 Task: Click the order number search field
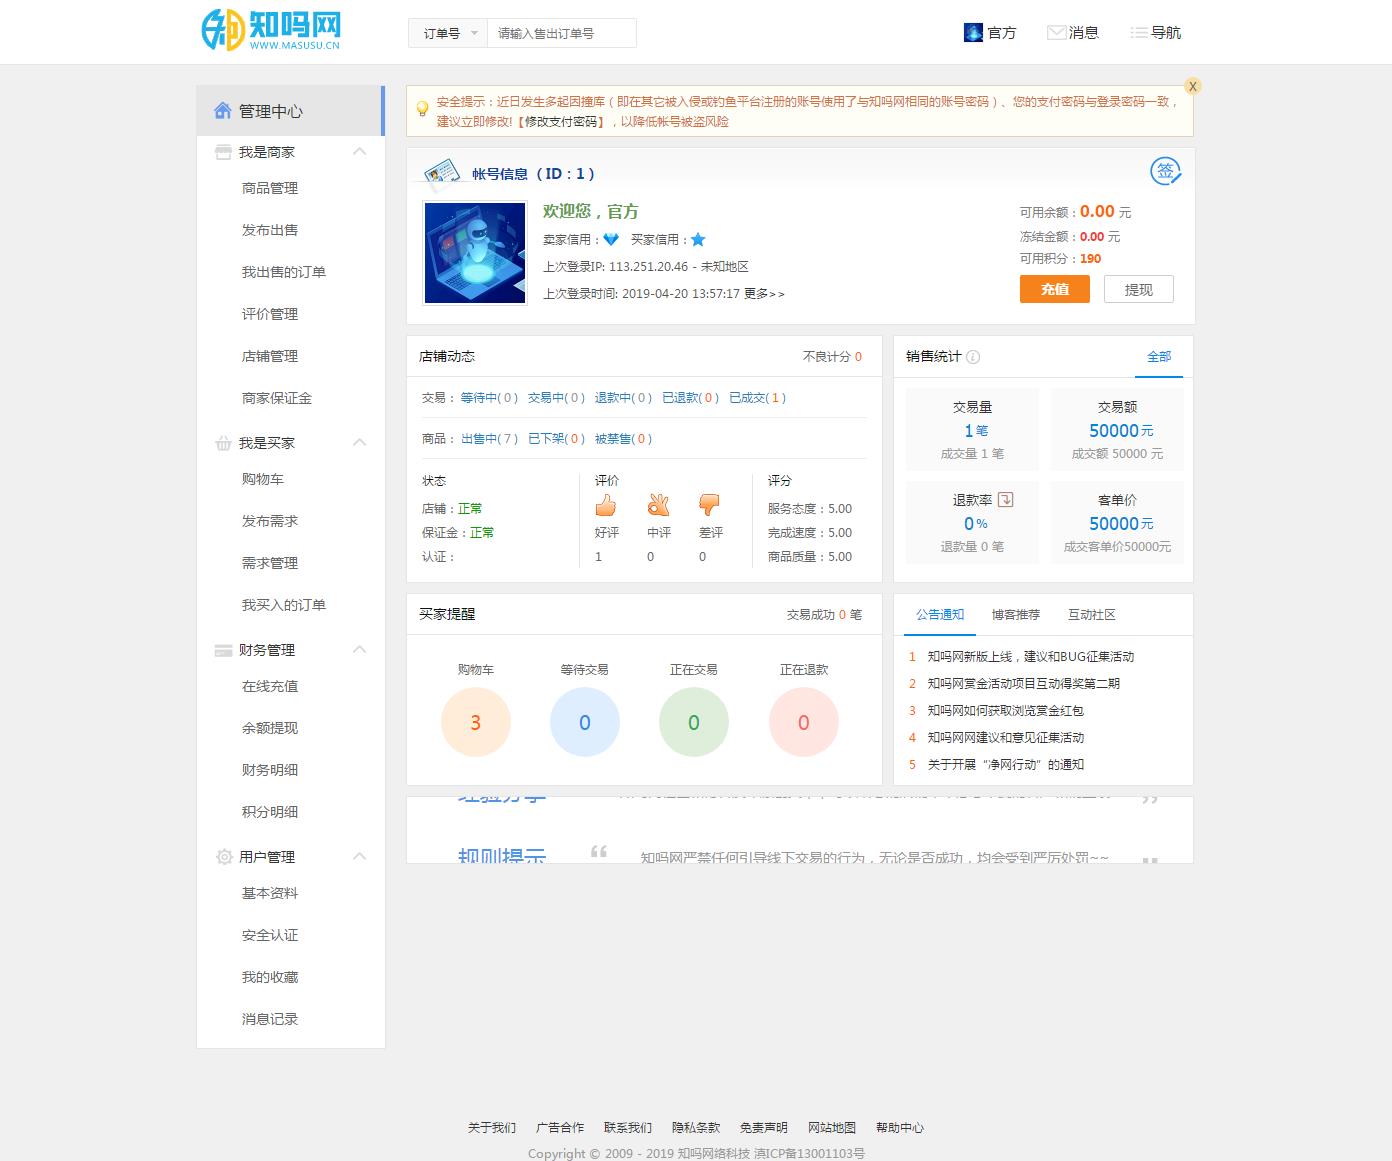click(562, 34)
